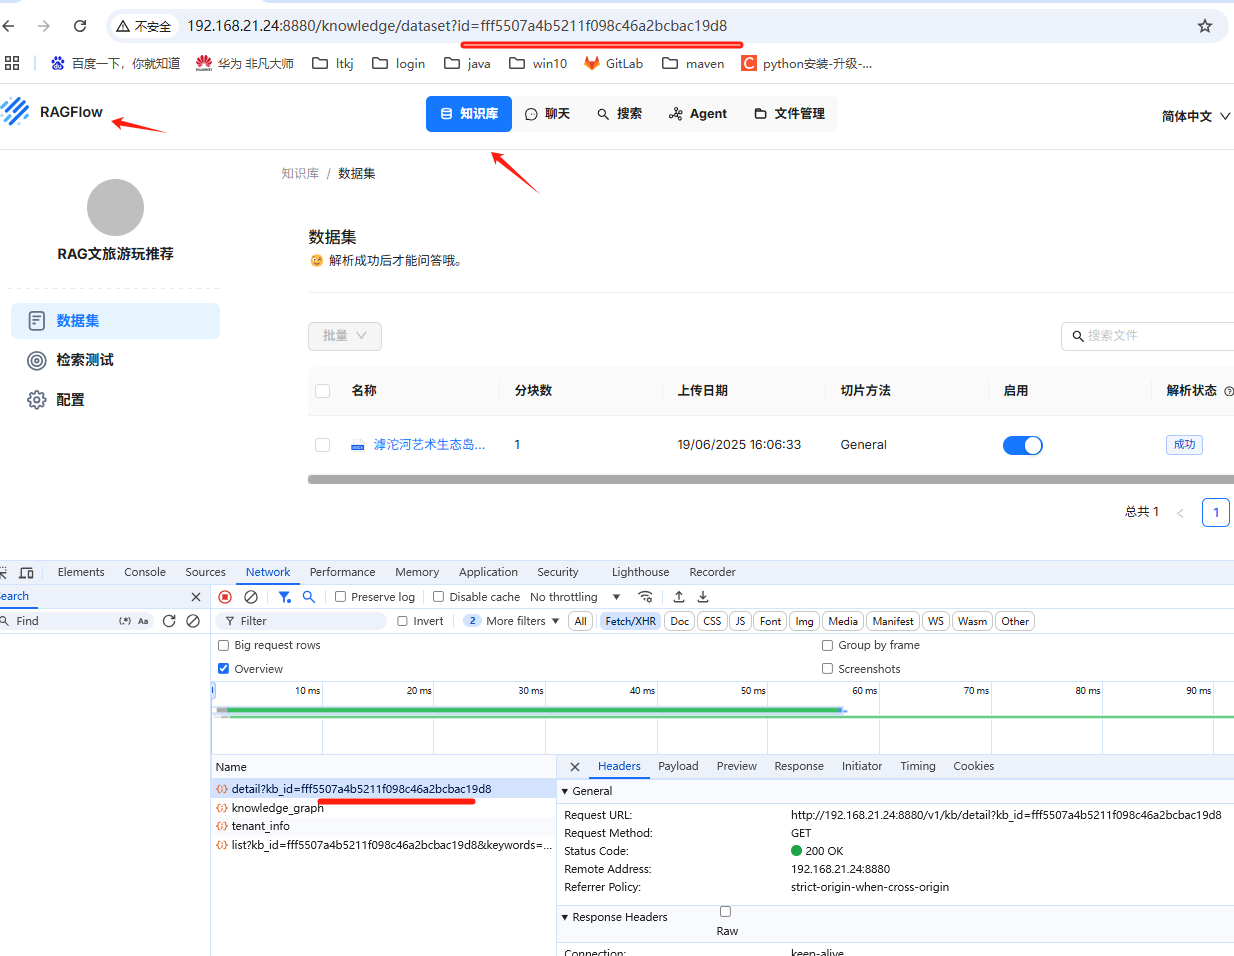Stop recording network log
The width and height of the screenshot is (1234, 956).
point(225,597)
